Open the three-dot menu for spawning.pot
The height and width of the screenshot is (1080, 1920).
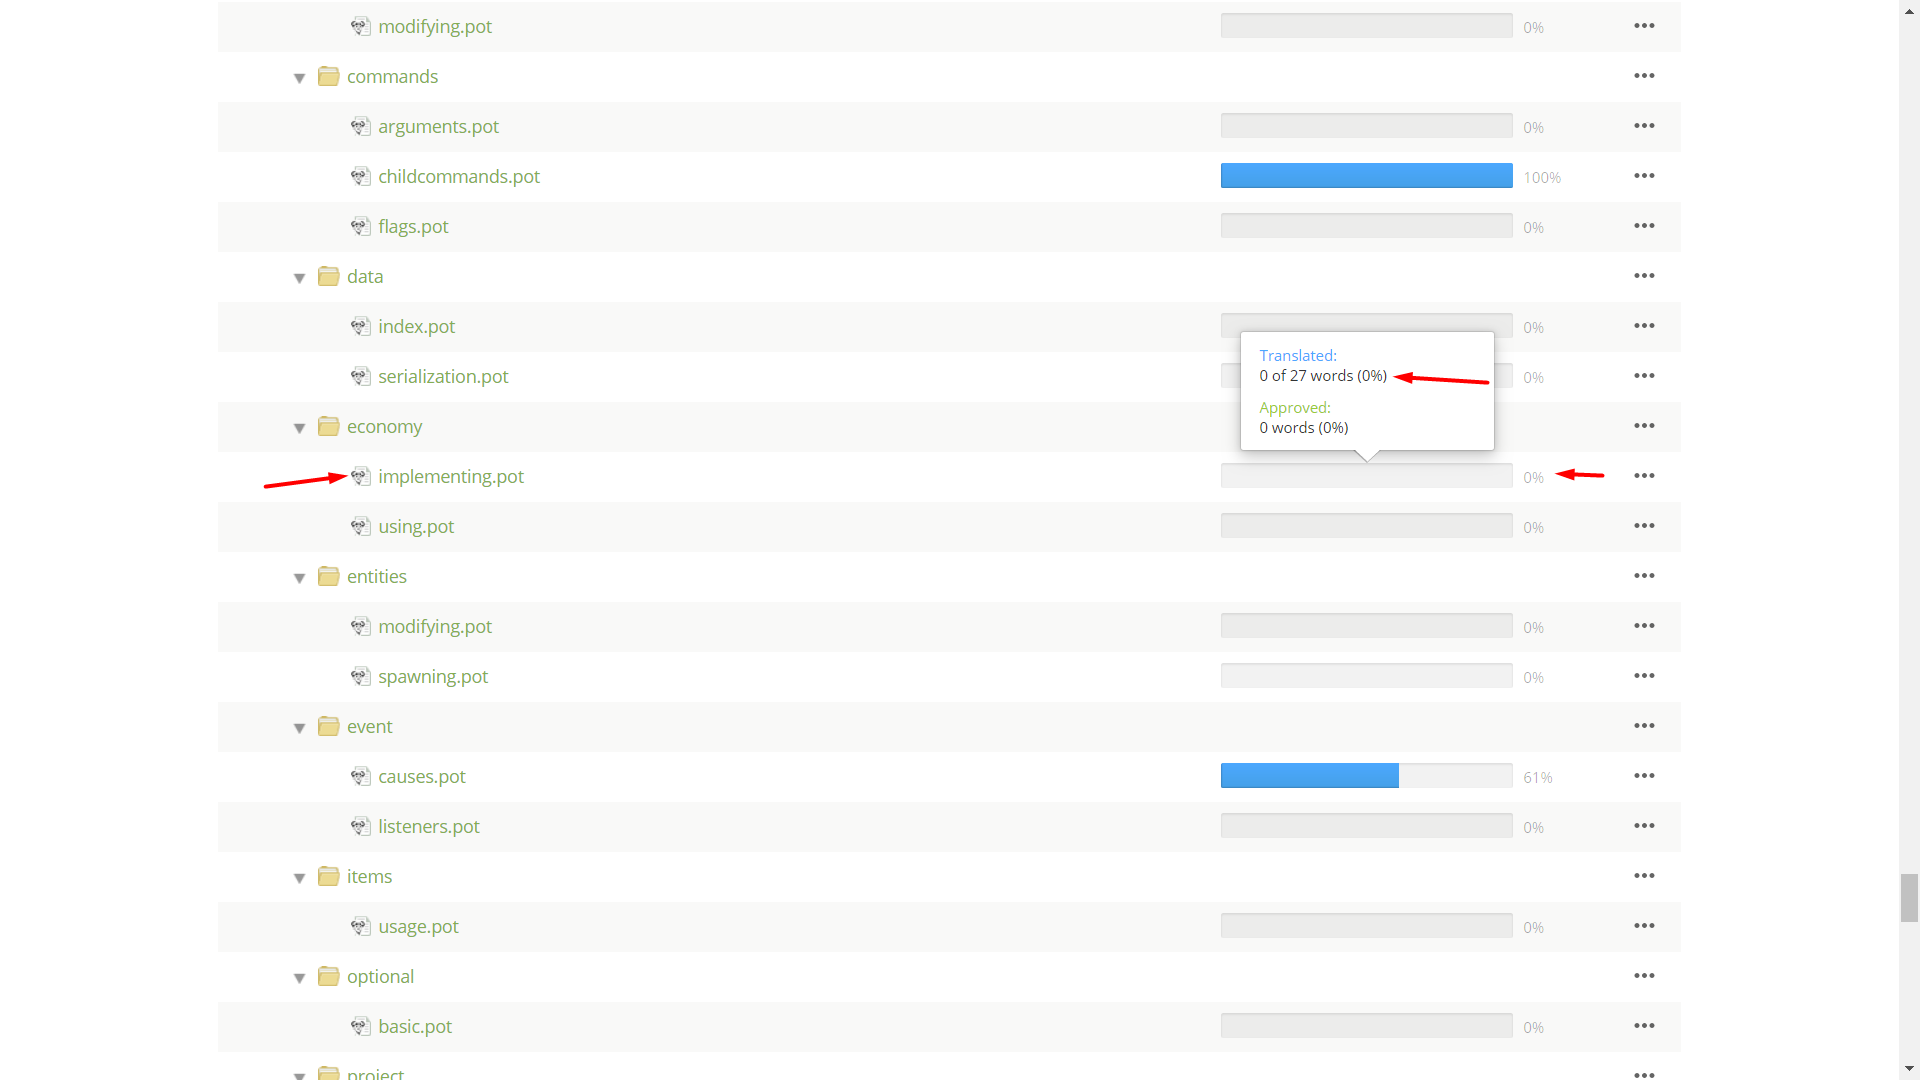point(1644,676)
